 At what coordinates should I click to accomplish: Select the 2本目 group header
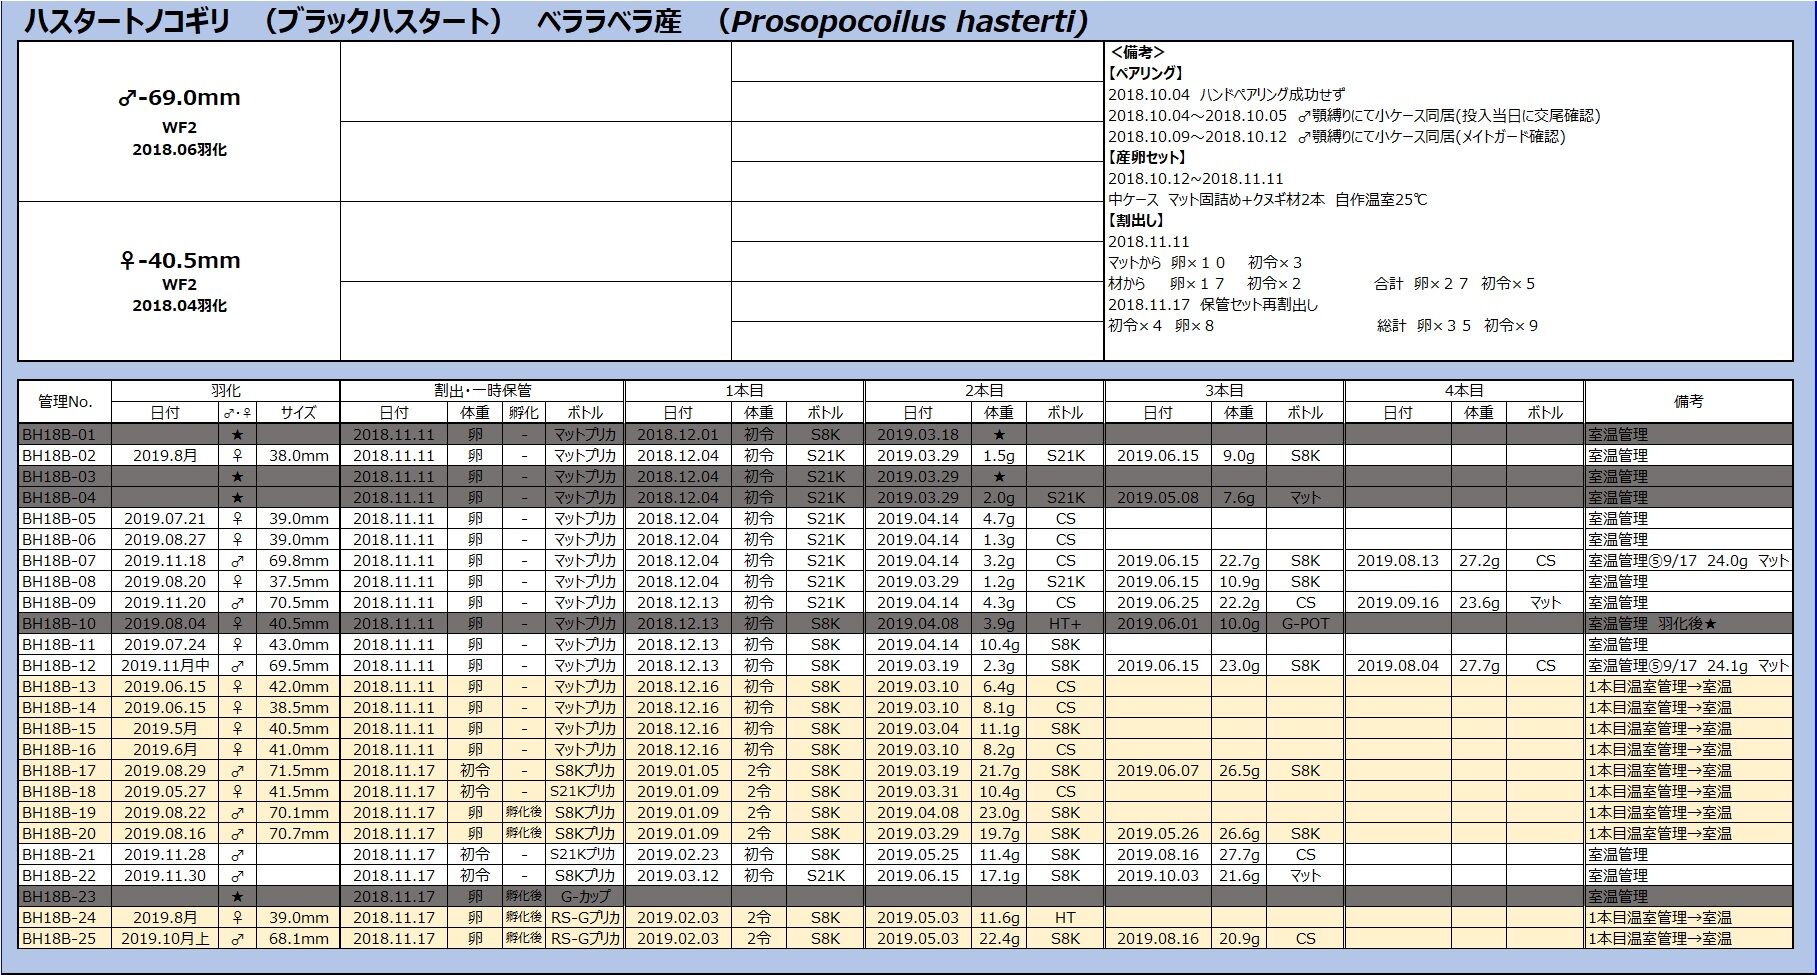(x=984, y=391)
